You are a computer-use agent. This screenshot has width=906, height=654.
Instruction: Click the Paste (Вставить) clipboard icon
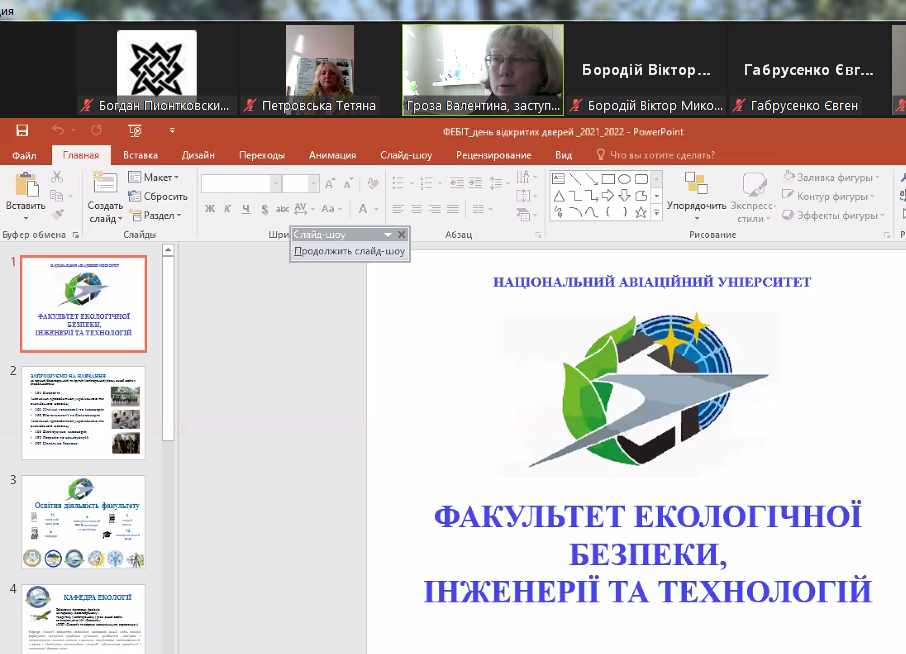25,187
